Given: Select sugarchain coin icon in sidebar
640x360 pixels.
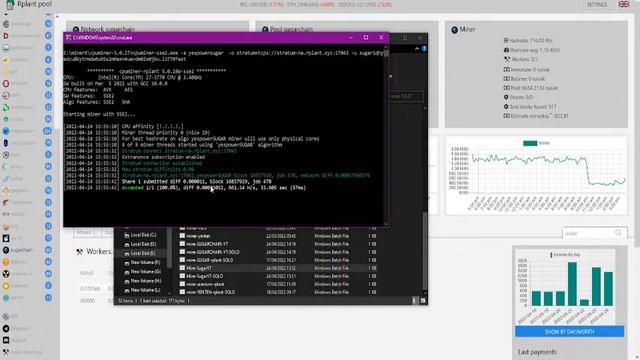Looking at the screenshot, I should (x=6, y=250).
